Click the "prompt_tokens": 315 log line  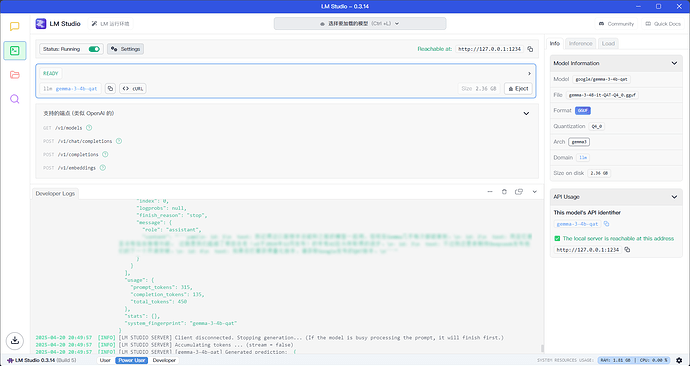(161, 287)
